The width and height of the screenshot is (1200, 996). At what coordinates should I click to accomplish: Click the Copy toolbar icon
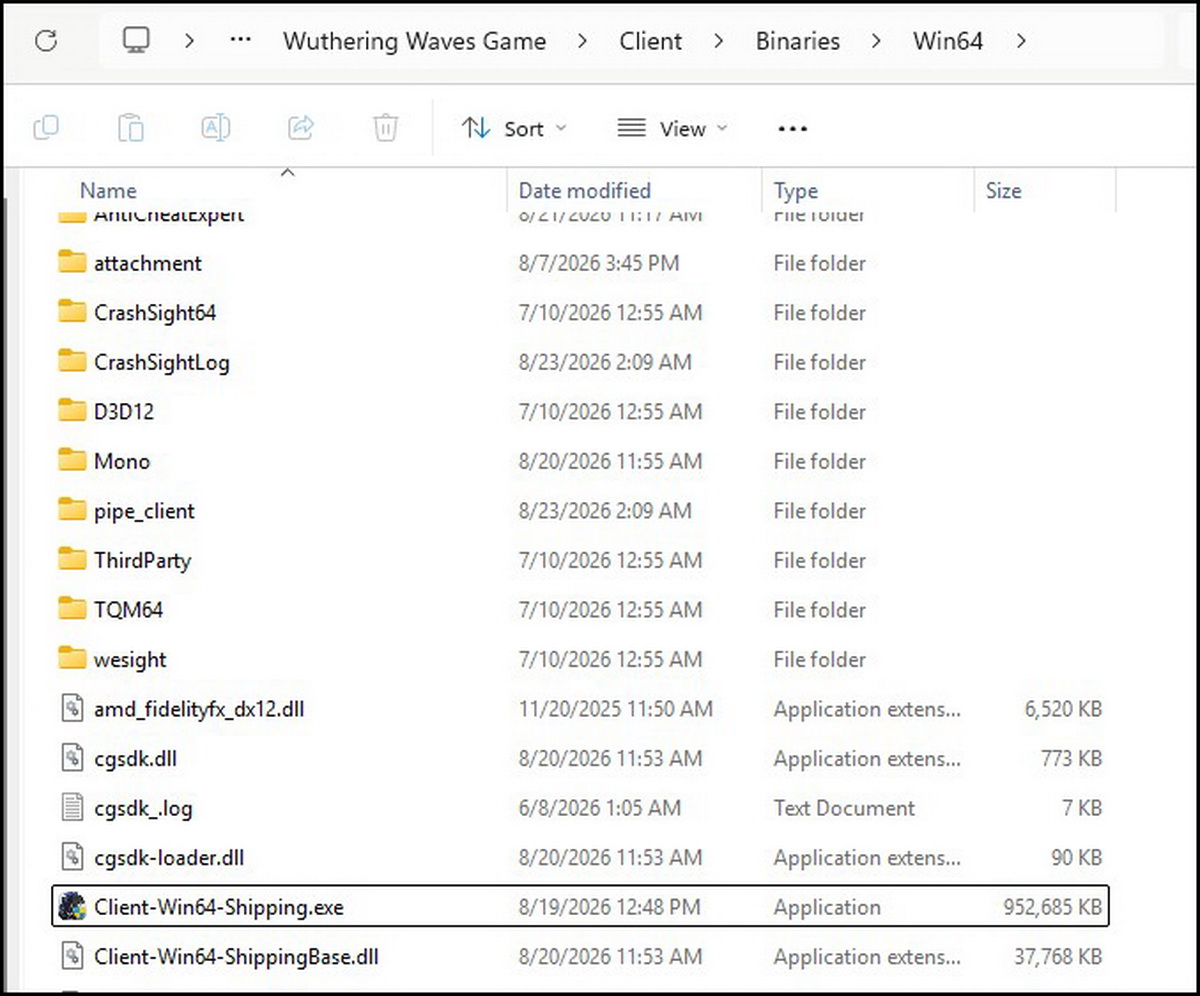pos(46,128)
